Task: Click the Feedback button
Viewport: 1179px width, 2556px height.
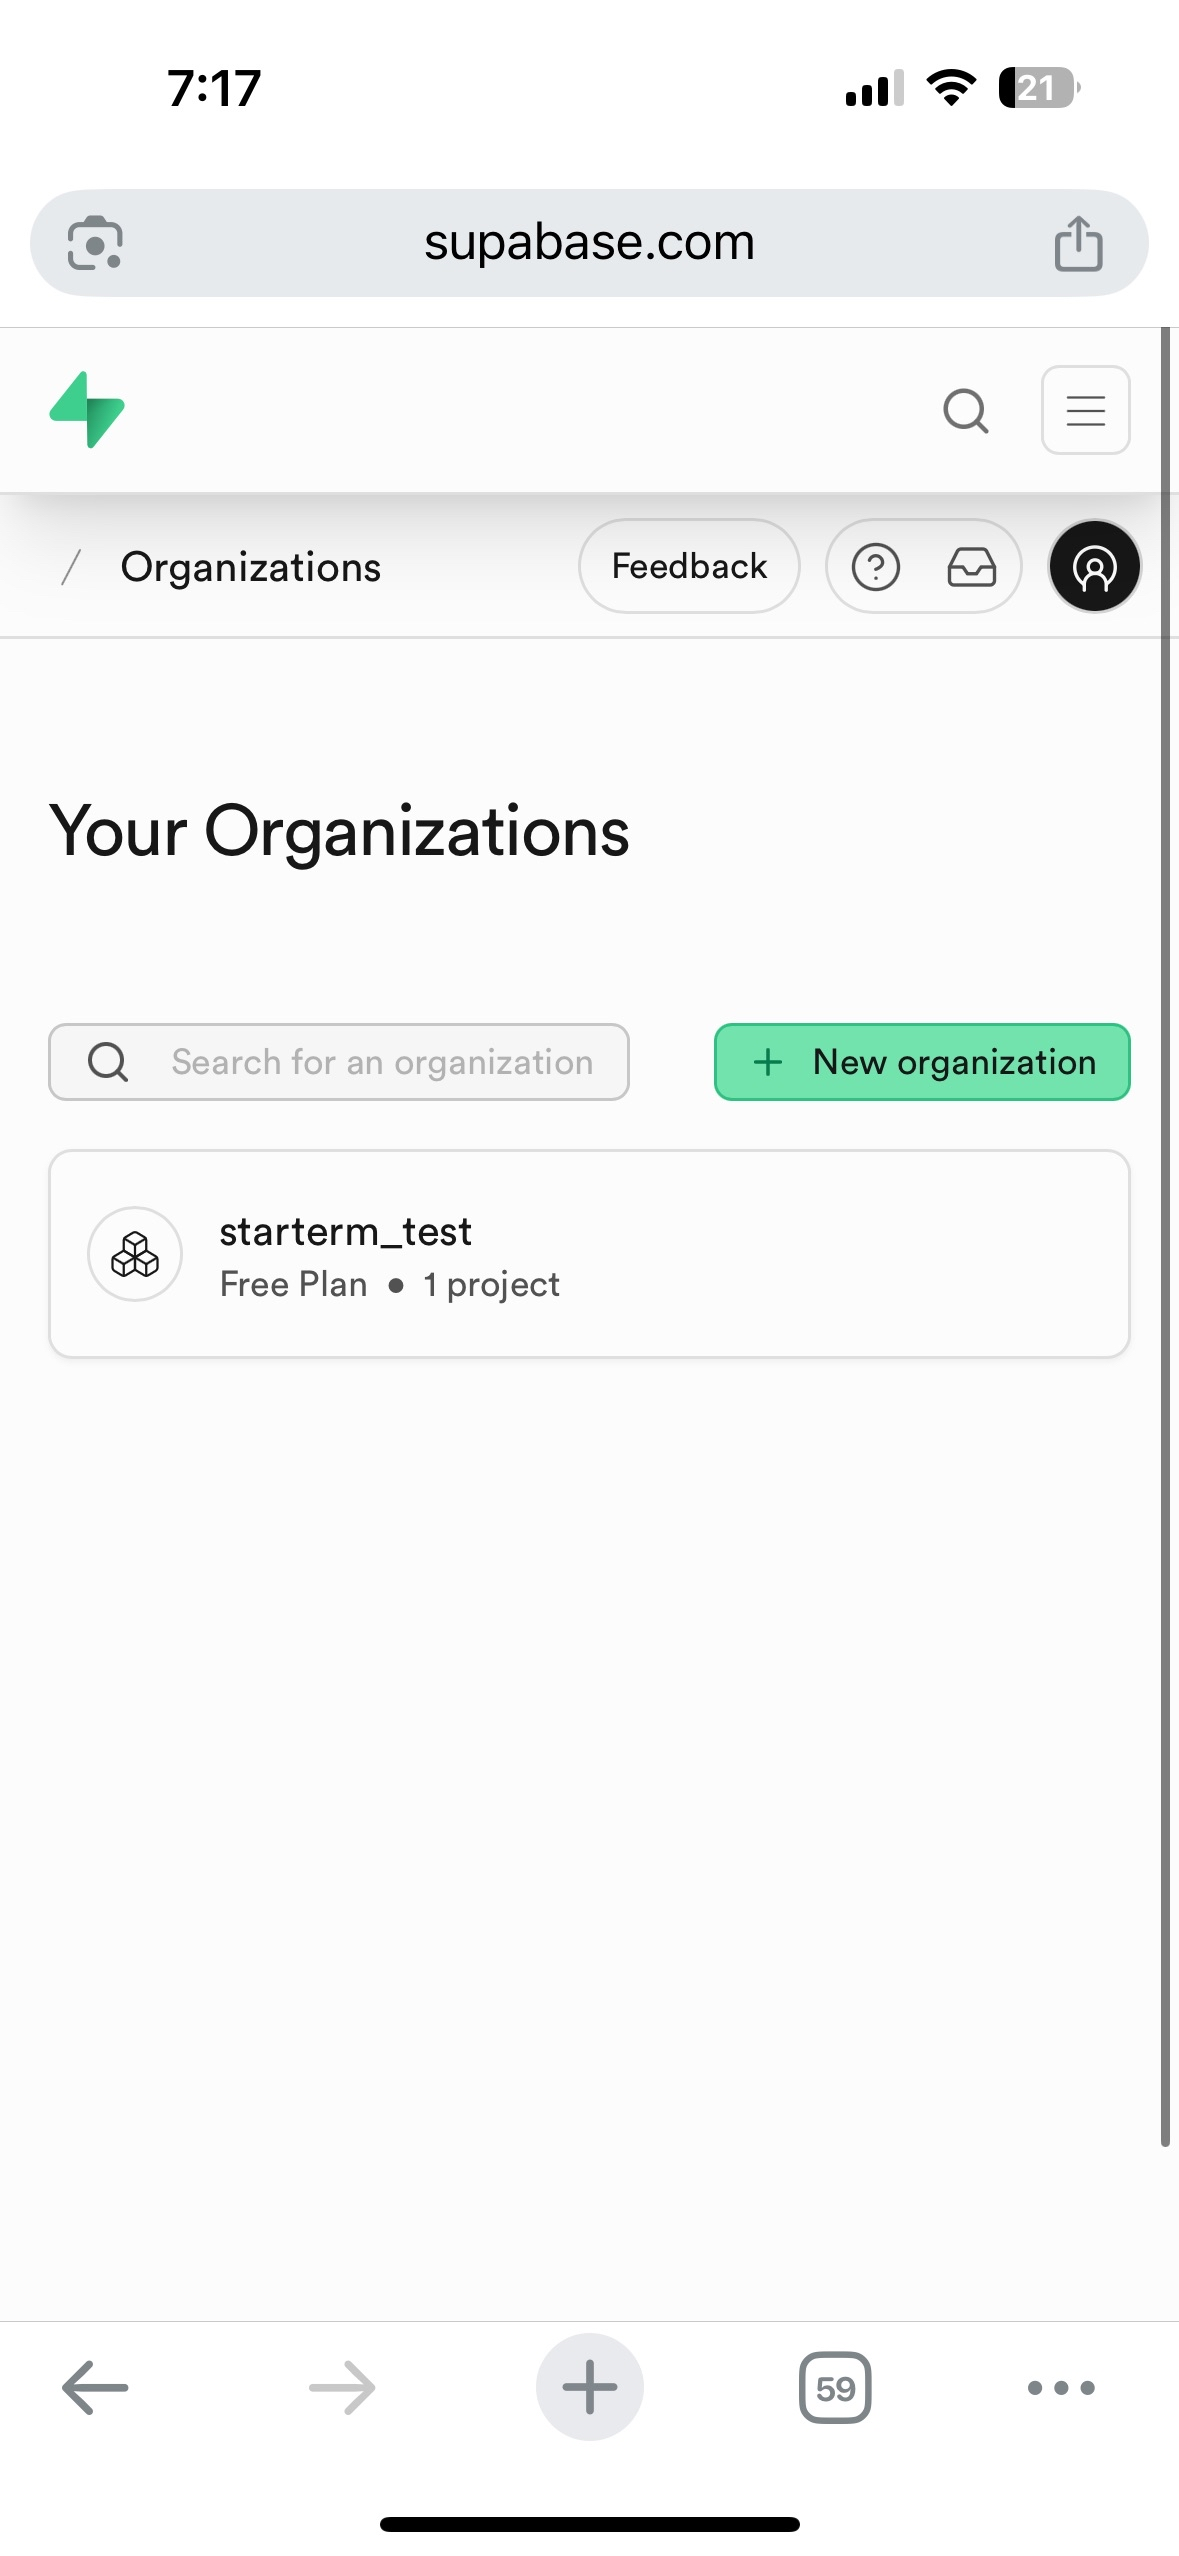Action: tap(689, 567)
